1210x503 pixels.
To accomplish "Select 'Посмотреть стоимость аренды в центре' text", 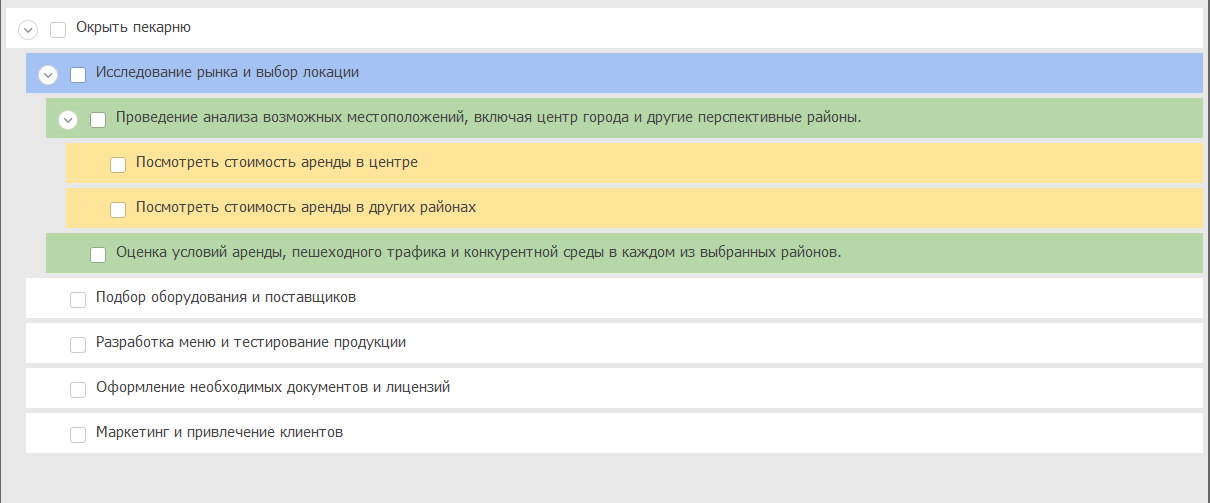I will [276, 162].
